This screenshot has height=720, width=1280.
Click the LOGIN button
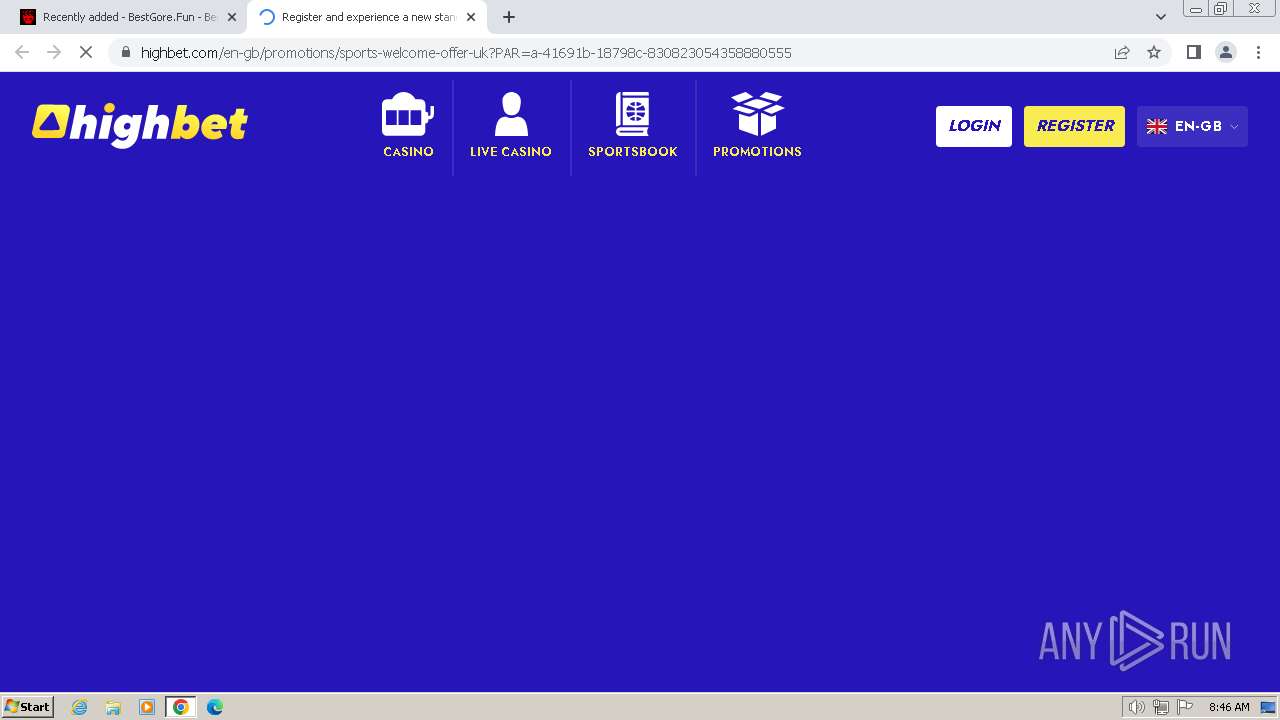pos(974,126)
